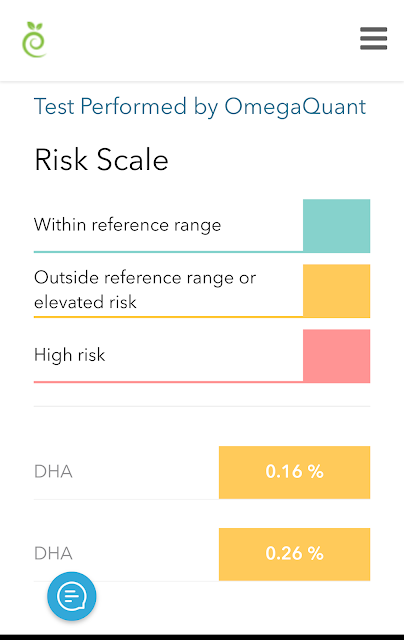Image resolution: width=404 pixels, height=640 pixels.
Task: Click the first DHA row label
Action: pos(53,472)
